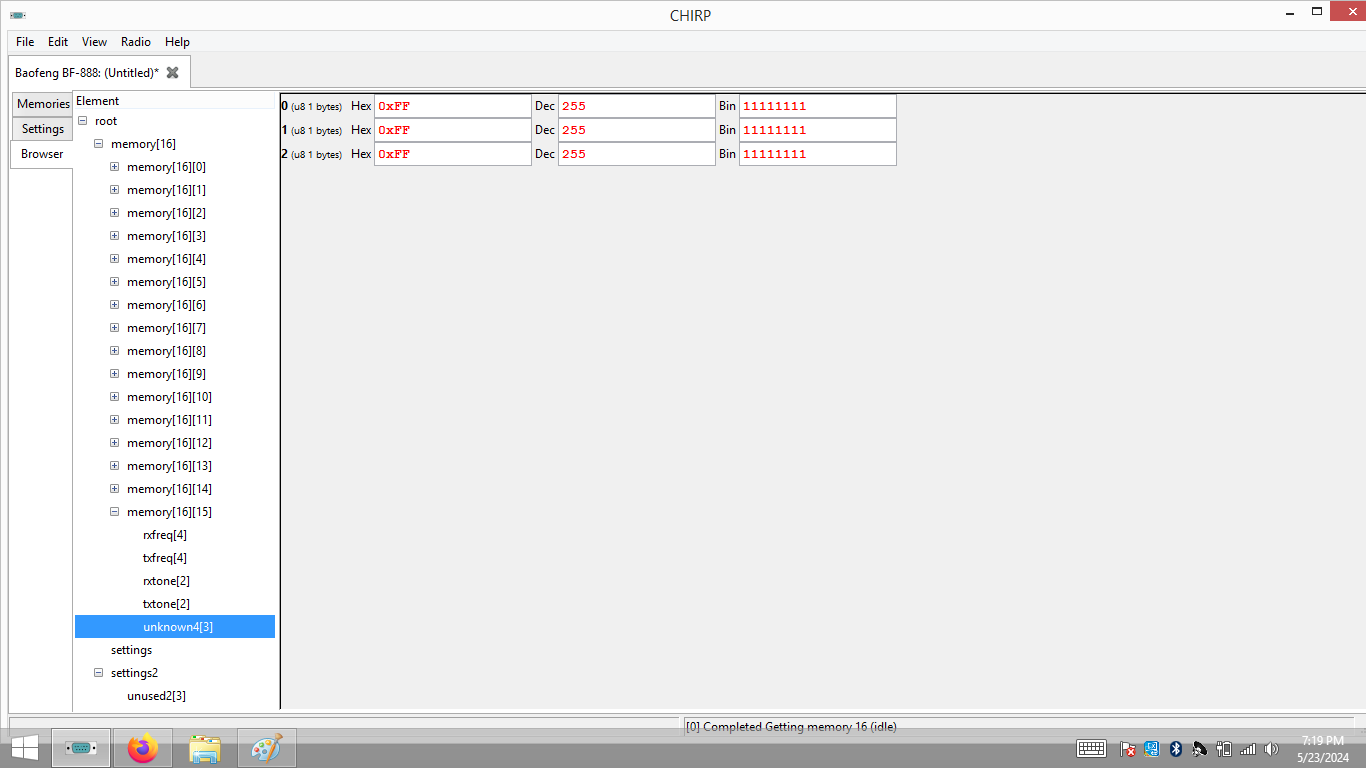Expand memory[16][13] node
1366x768 pixels.
click(115, 466)
